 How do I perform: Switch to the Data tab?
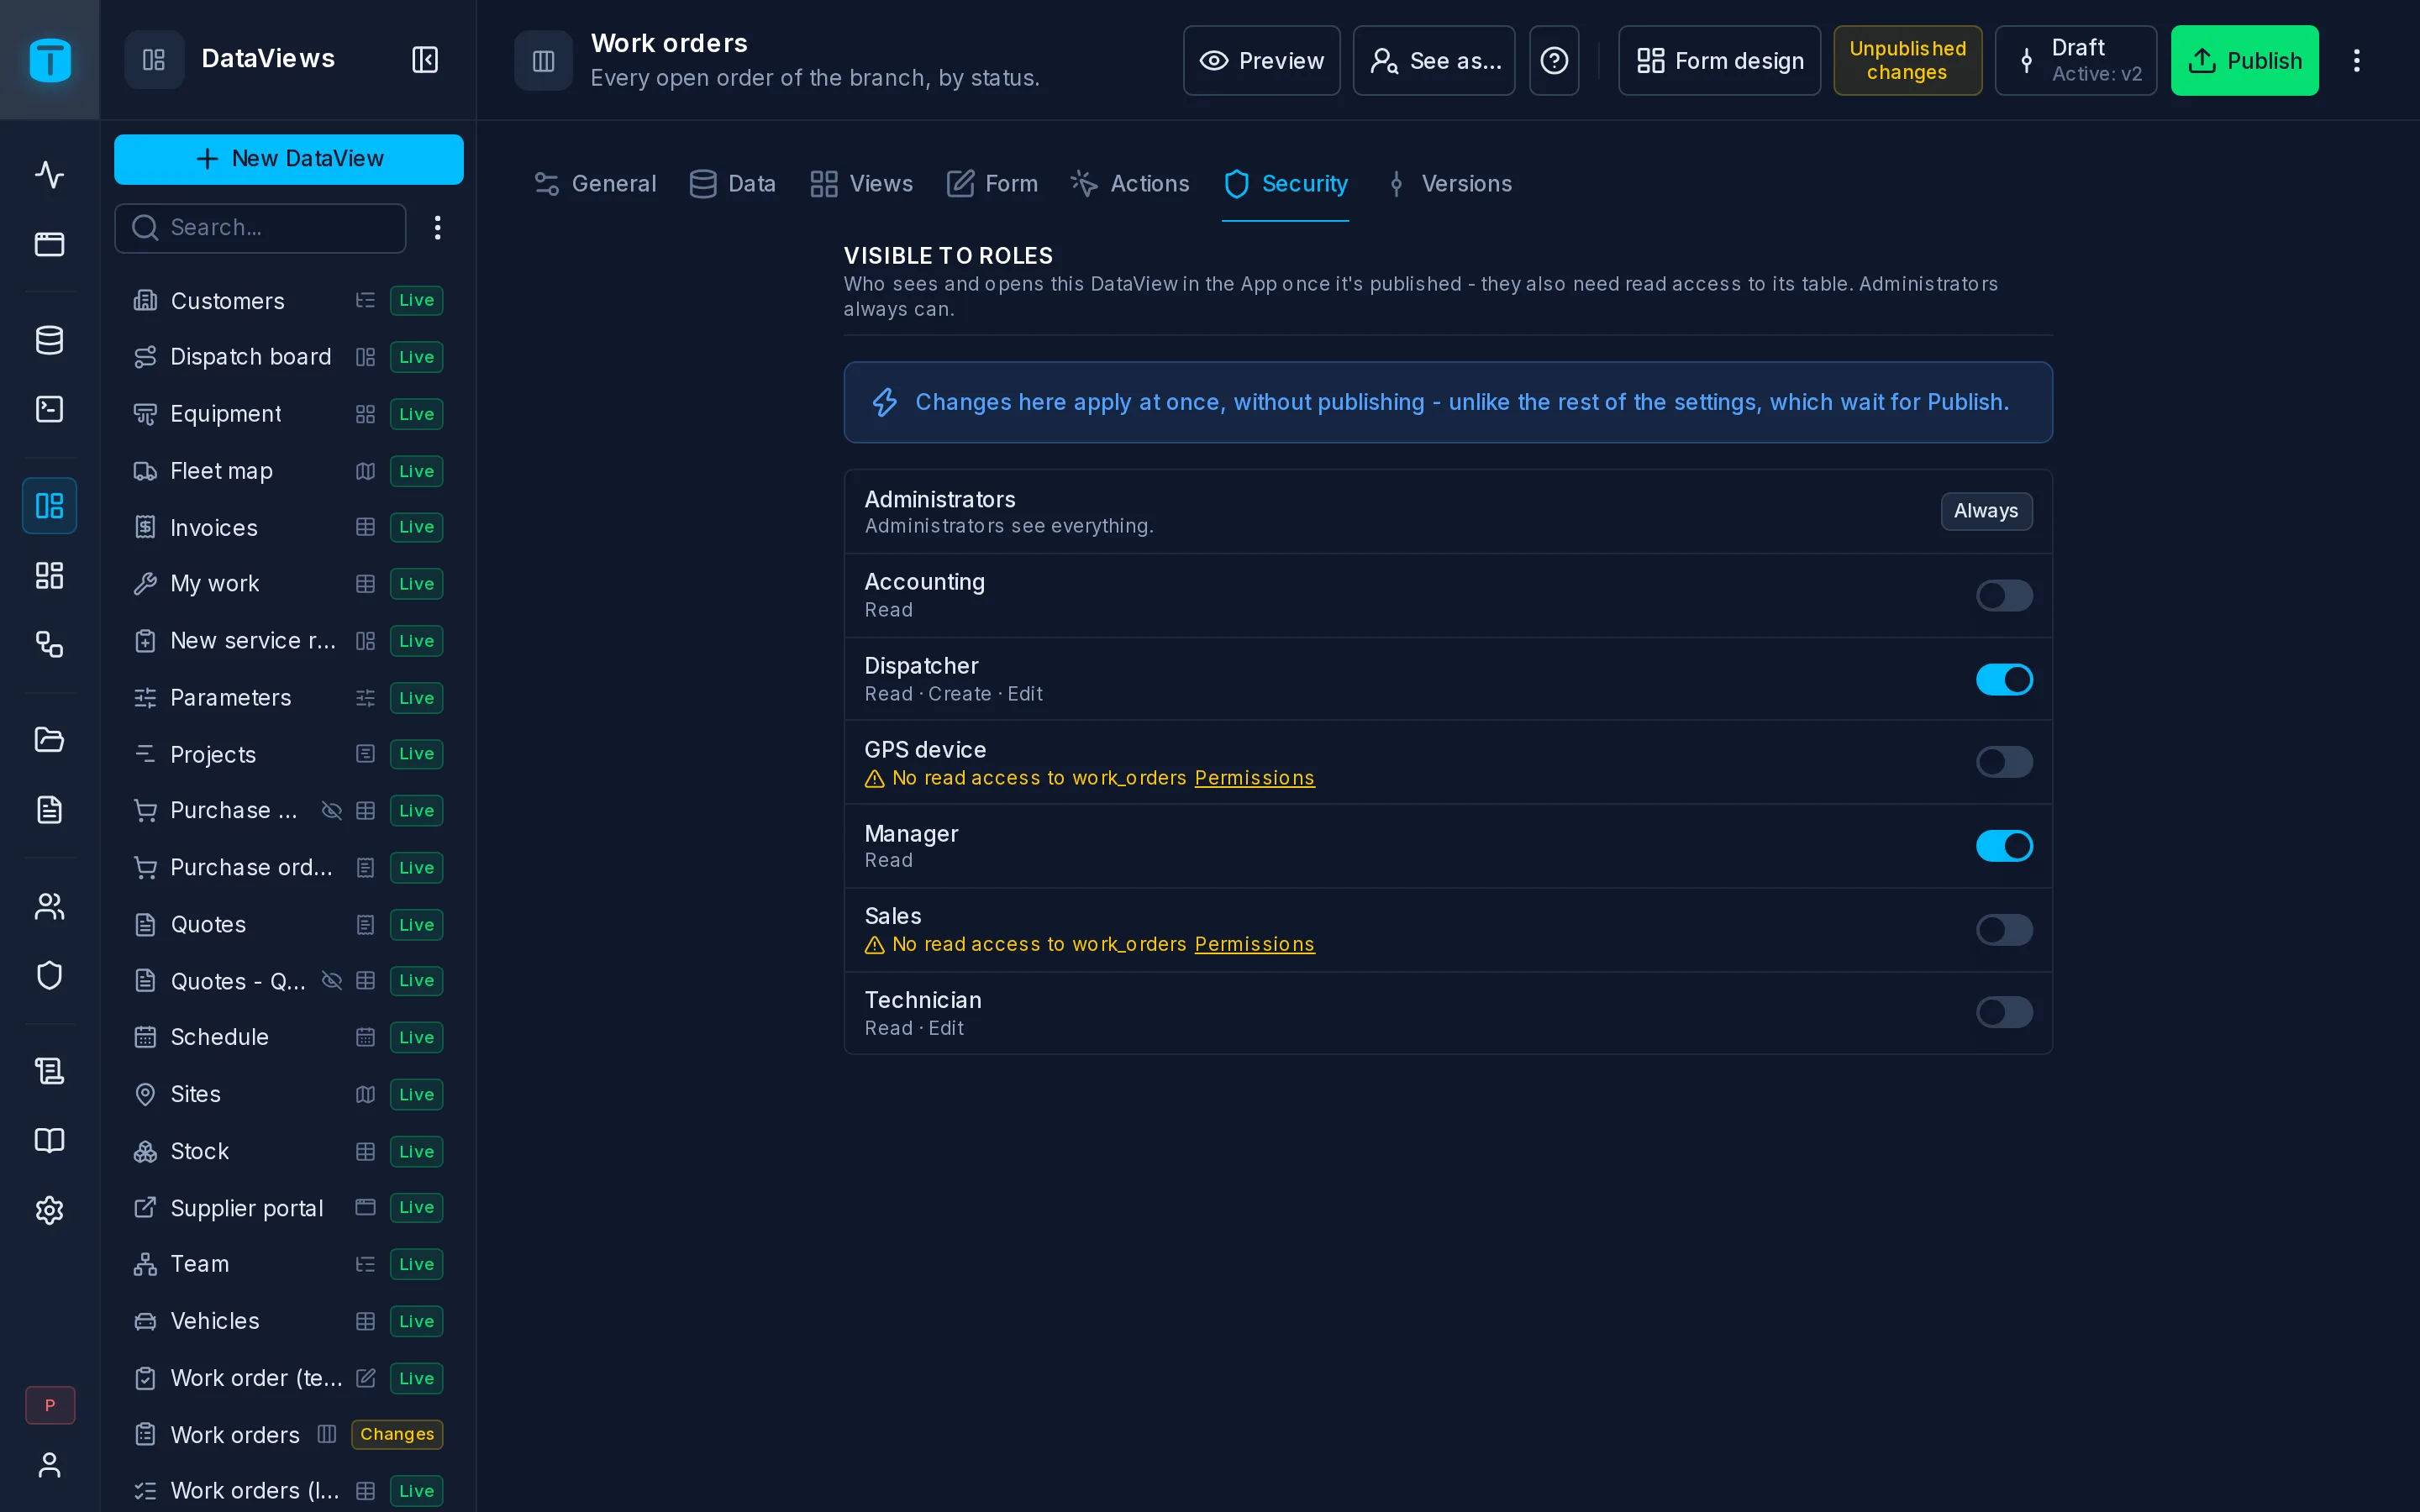pos(732,184)
